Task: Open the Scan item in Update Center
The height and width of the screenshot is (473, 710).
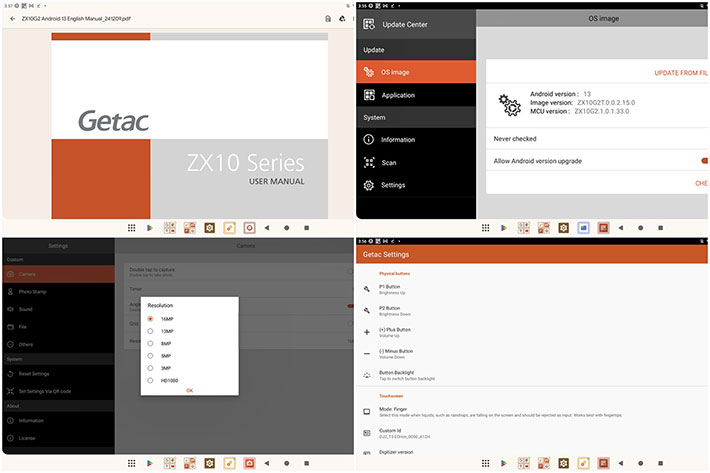Action: (389, 162)
